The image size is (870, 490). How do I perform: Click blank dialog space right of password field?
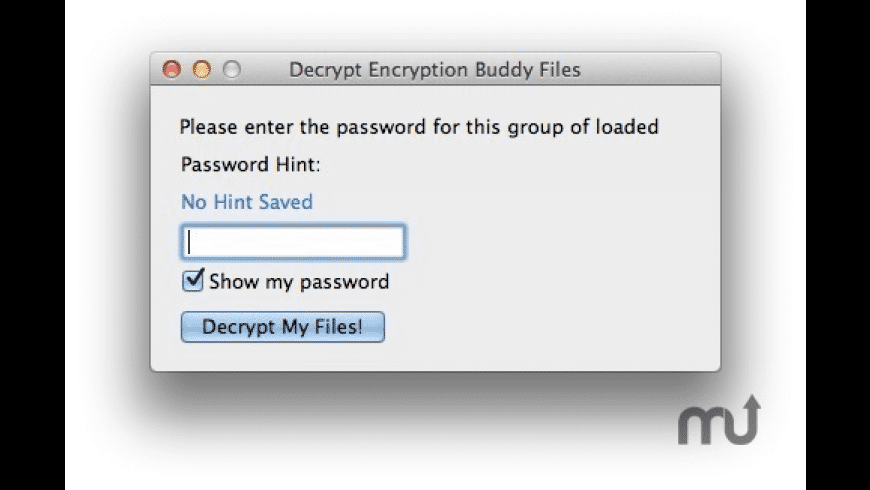click(560, 242)
